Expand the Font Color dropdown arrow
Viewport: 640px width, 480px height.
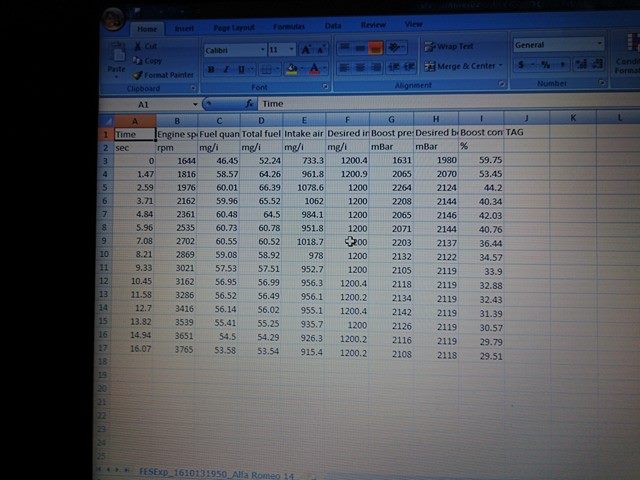pyautogui.click(x=325, y=69)
